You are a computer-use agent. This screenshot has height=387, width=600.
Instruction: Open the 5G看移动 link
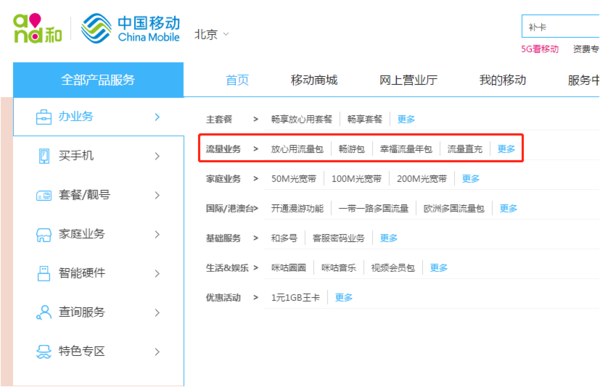540,49
